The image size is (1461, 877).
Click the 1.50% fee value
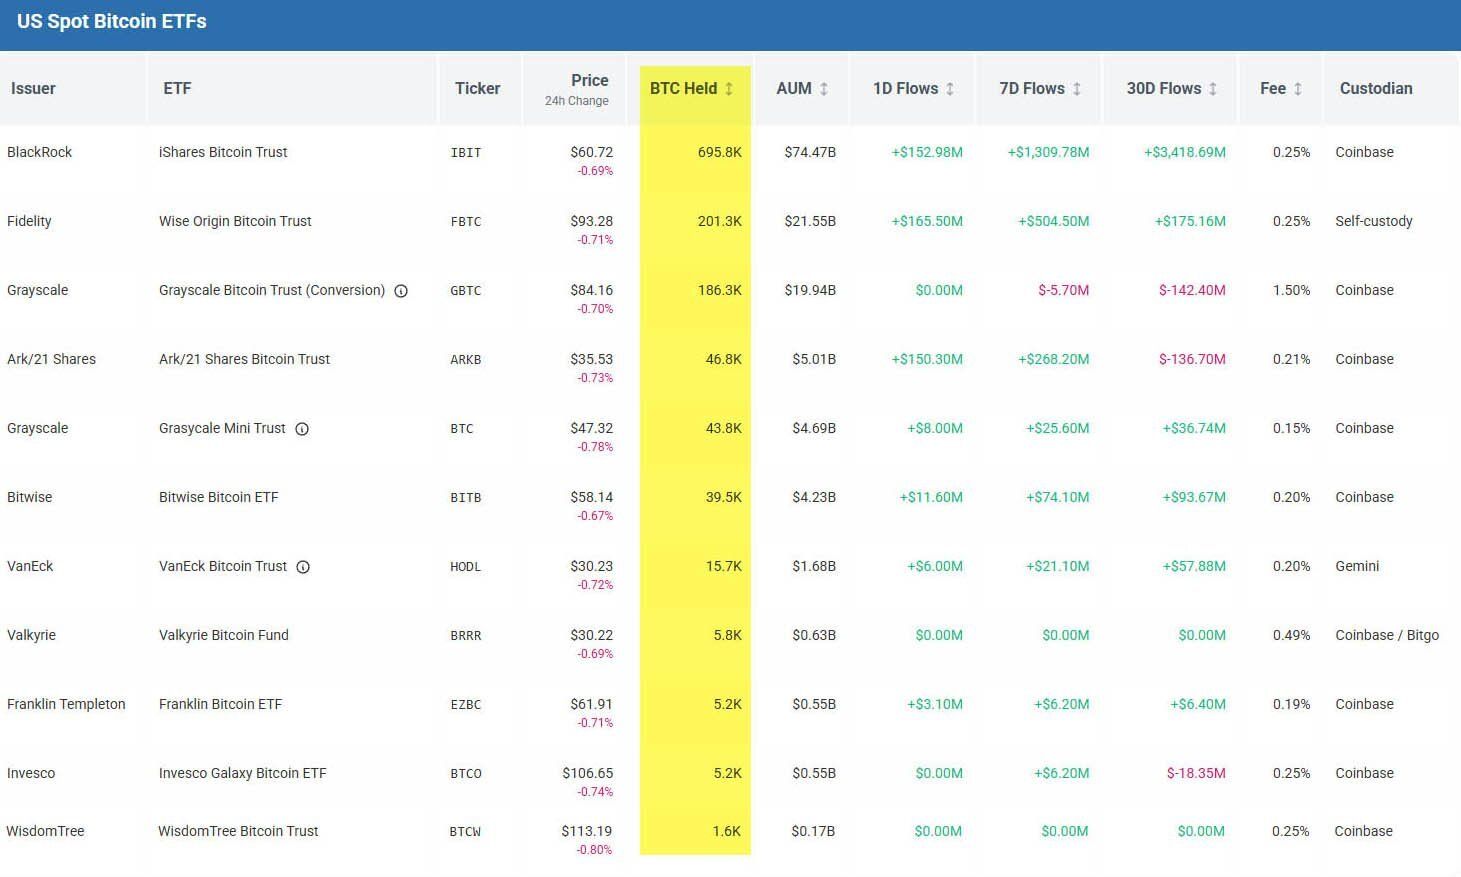pyautogui.click(x=1291, y=290)
